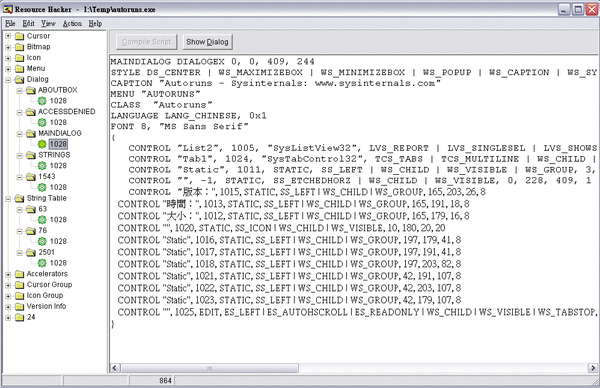The image size is (600, 388).
Task: Click the Version Info folder icon
Action: 20,306
